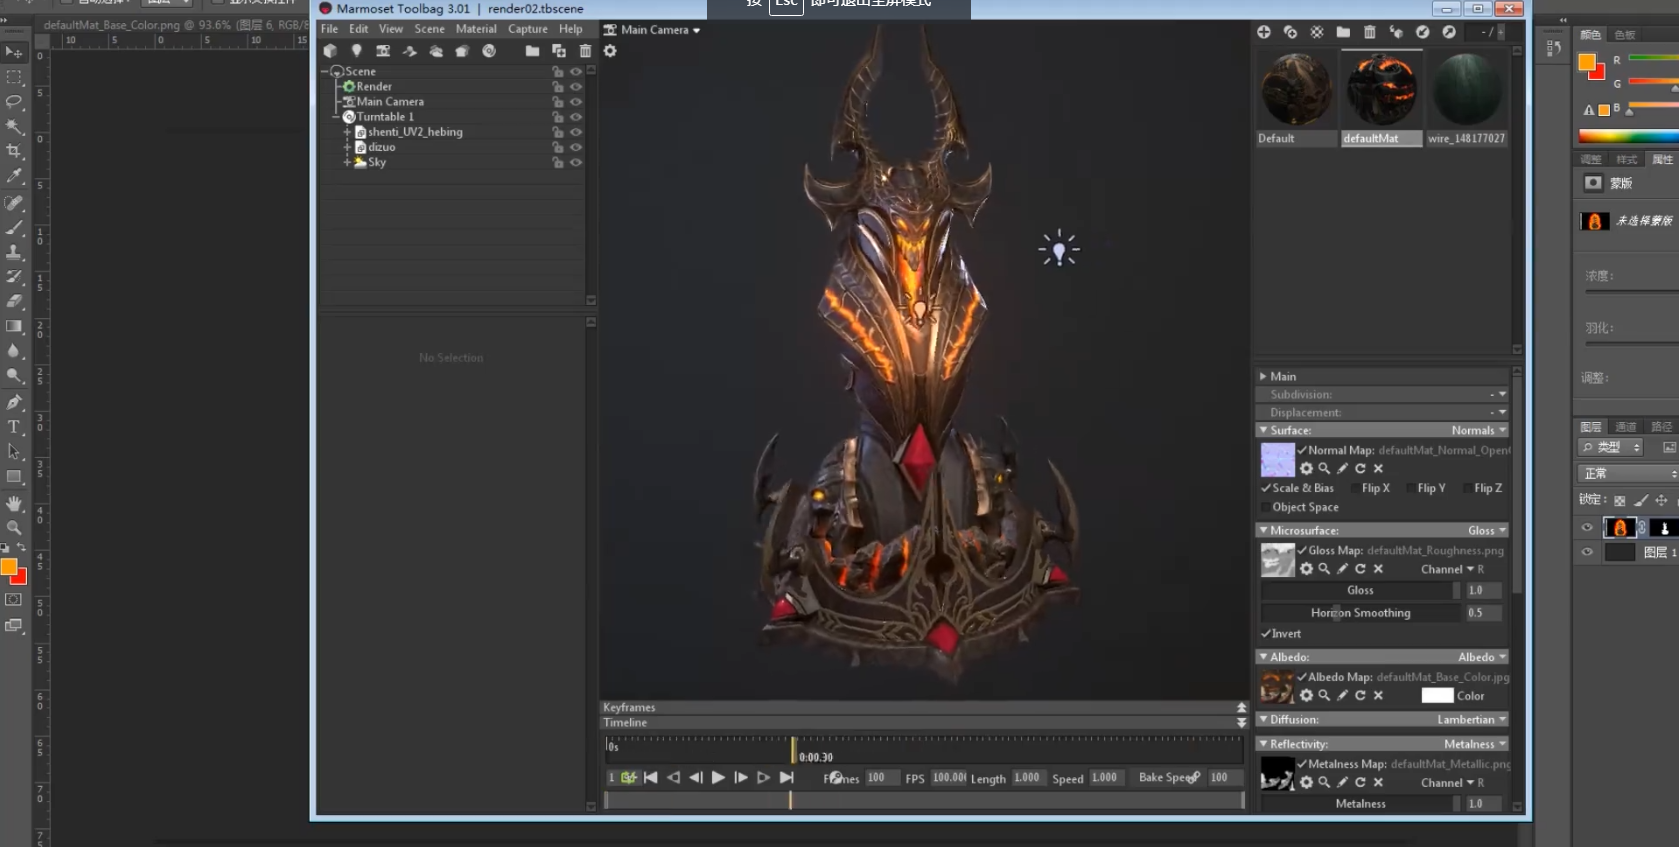This screenshot has width=1679, height=847.
Task: Add a shadow catcher from the scene toolbar
Action: click(x=409, y=51)
